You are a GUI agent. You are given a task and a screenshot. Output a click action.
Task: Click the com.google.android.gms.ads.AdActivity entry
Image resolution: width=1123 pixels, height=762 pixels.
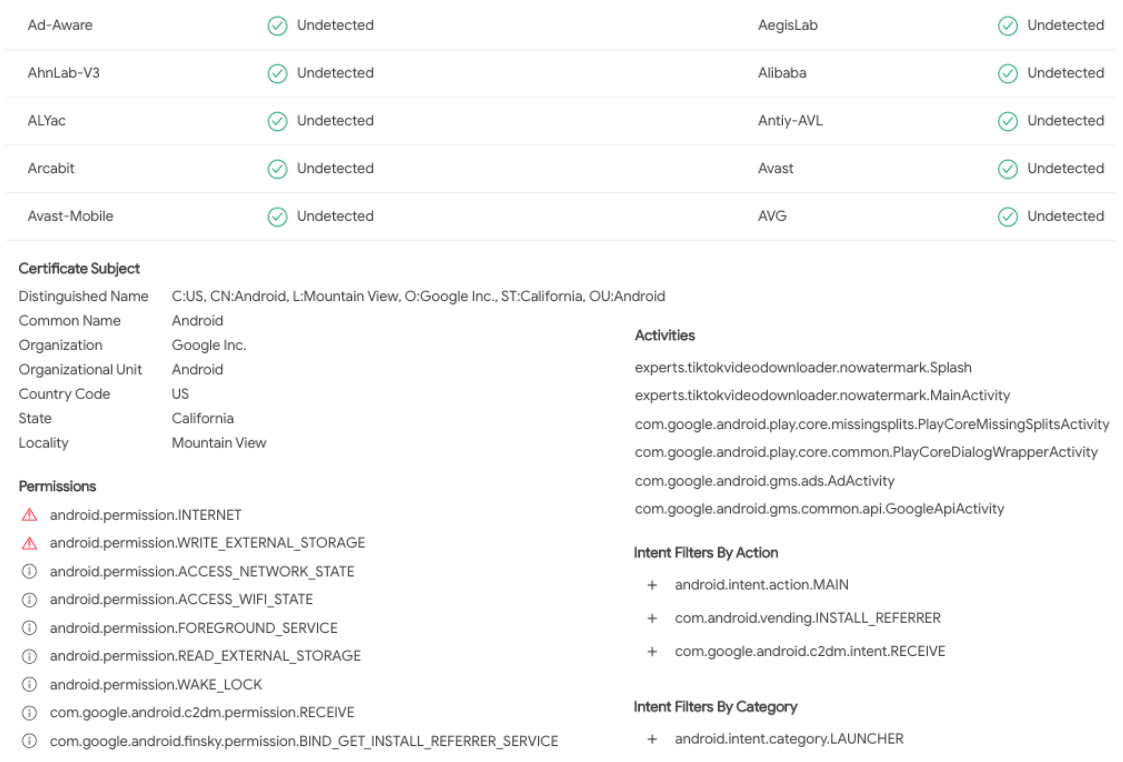click(x=765, y=481)
